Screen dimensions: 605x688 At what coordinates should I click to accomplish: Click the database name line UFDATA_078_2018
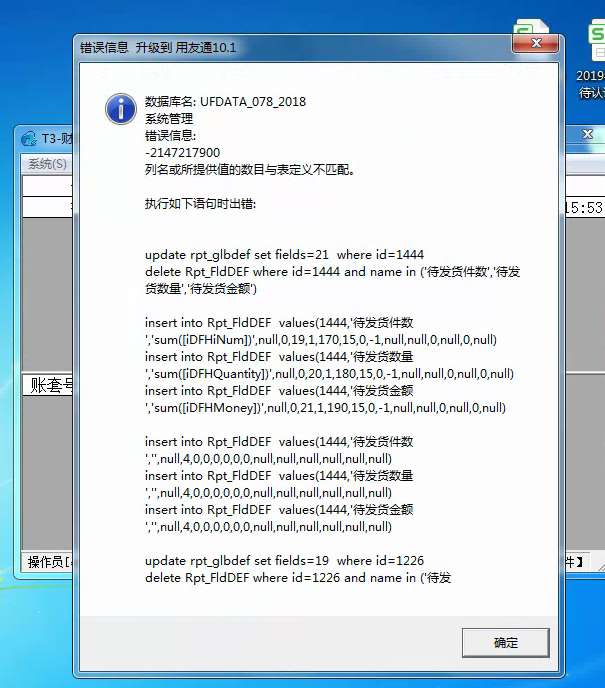[226, 102]
